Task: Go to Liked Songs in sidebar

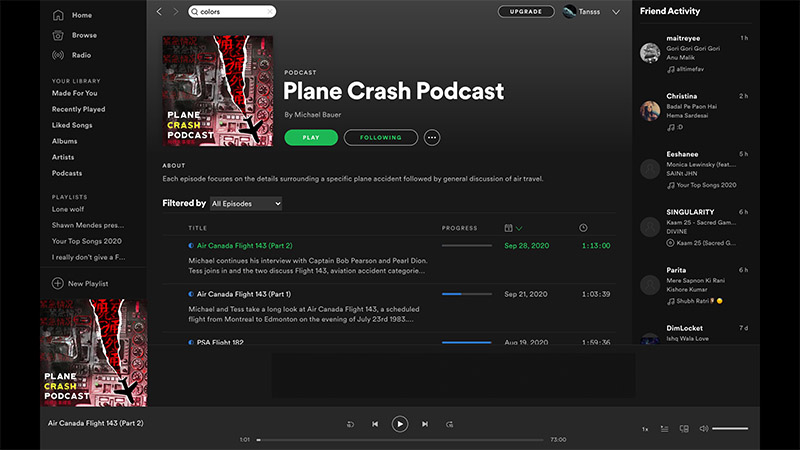Action: coord(71,125)
